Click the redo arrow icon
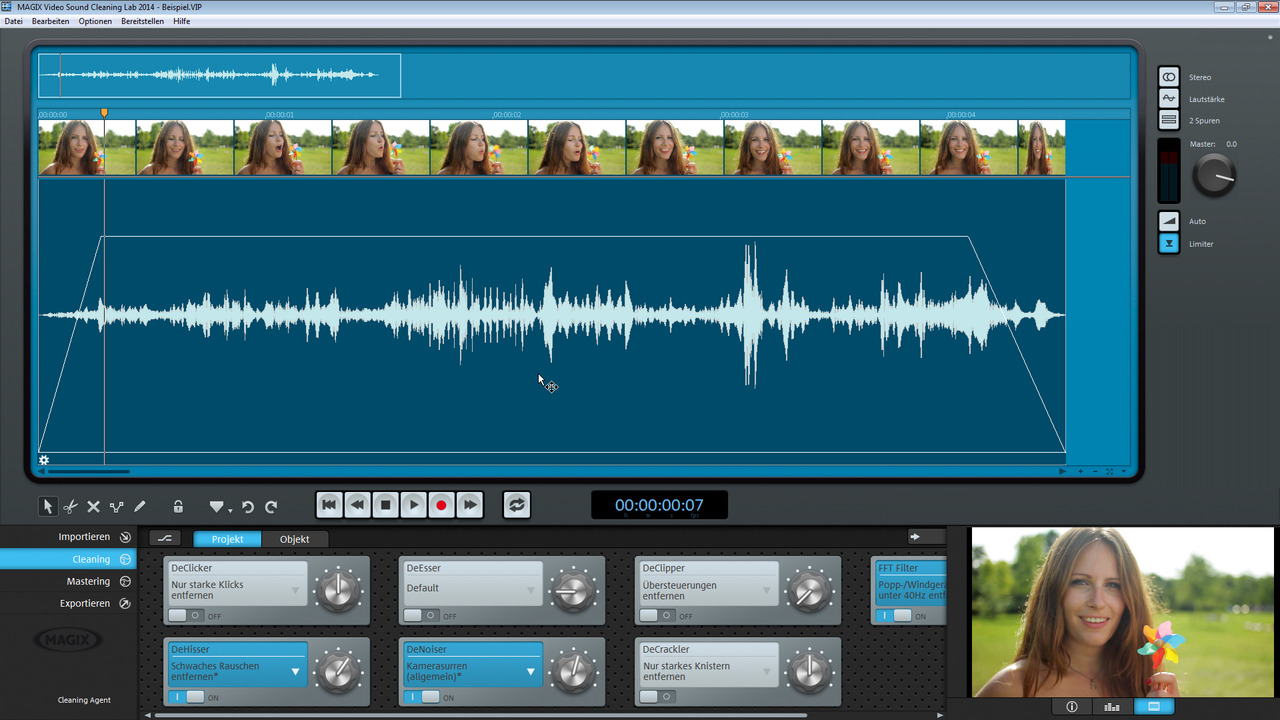This screenshot has width=1280, height=720. click(271, 507)
